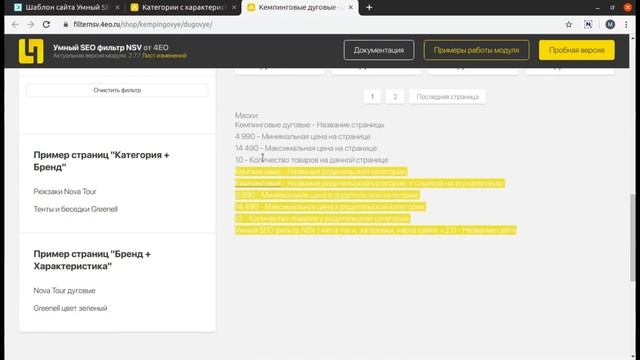
Task: Click the page vertical scrollbar thumb
Action: [632, 238]
